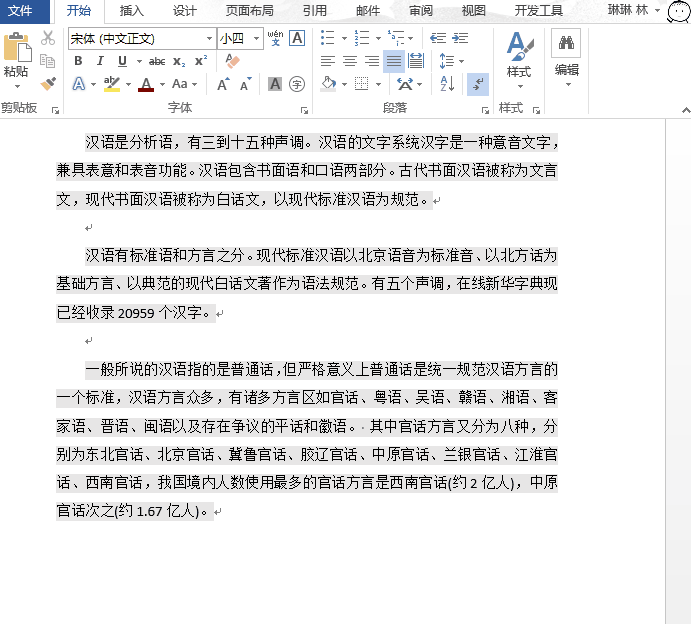
Task: Toggle Italic formatting
Action: 100,61
